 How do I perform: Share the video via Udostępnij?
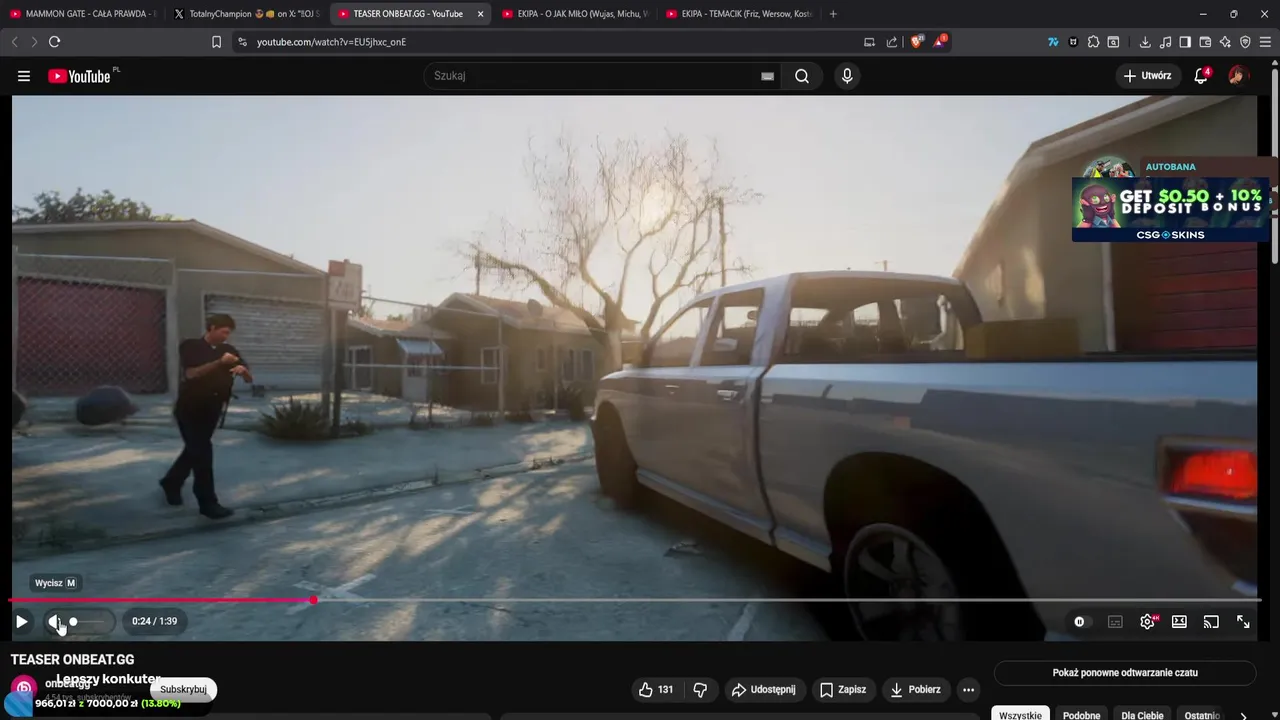764,689
